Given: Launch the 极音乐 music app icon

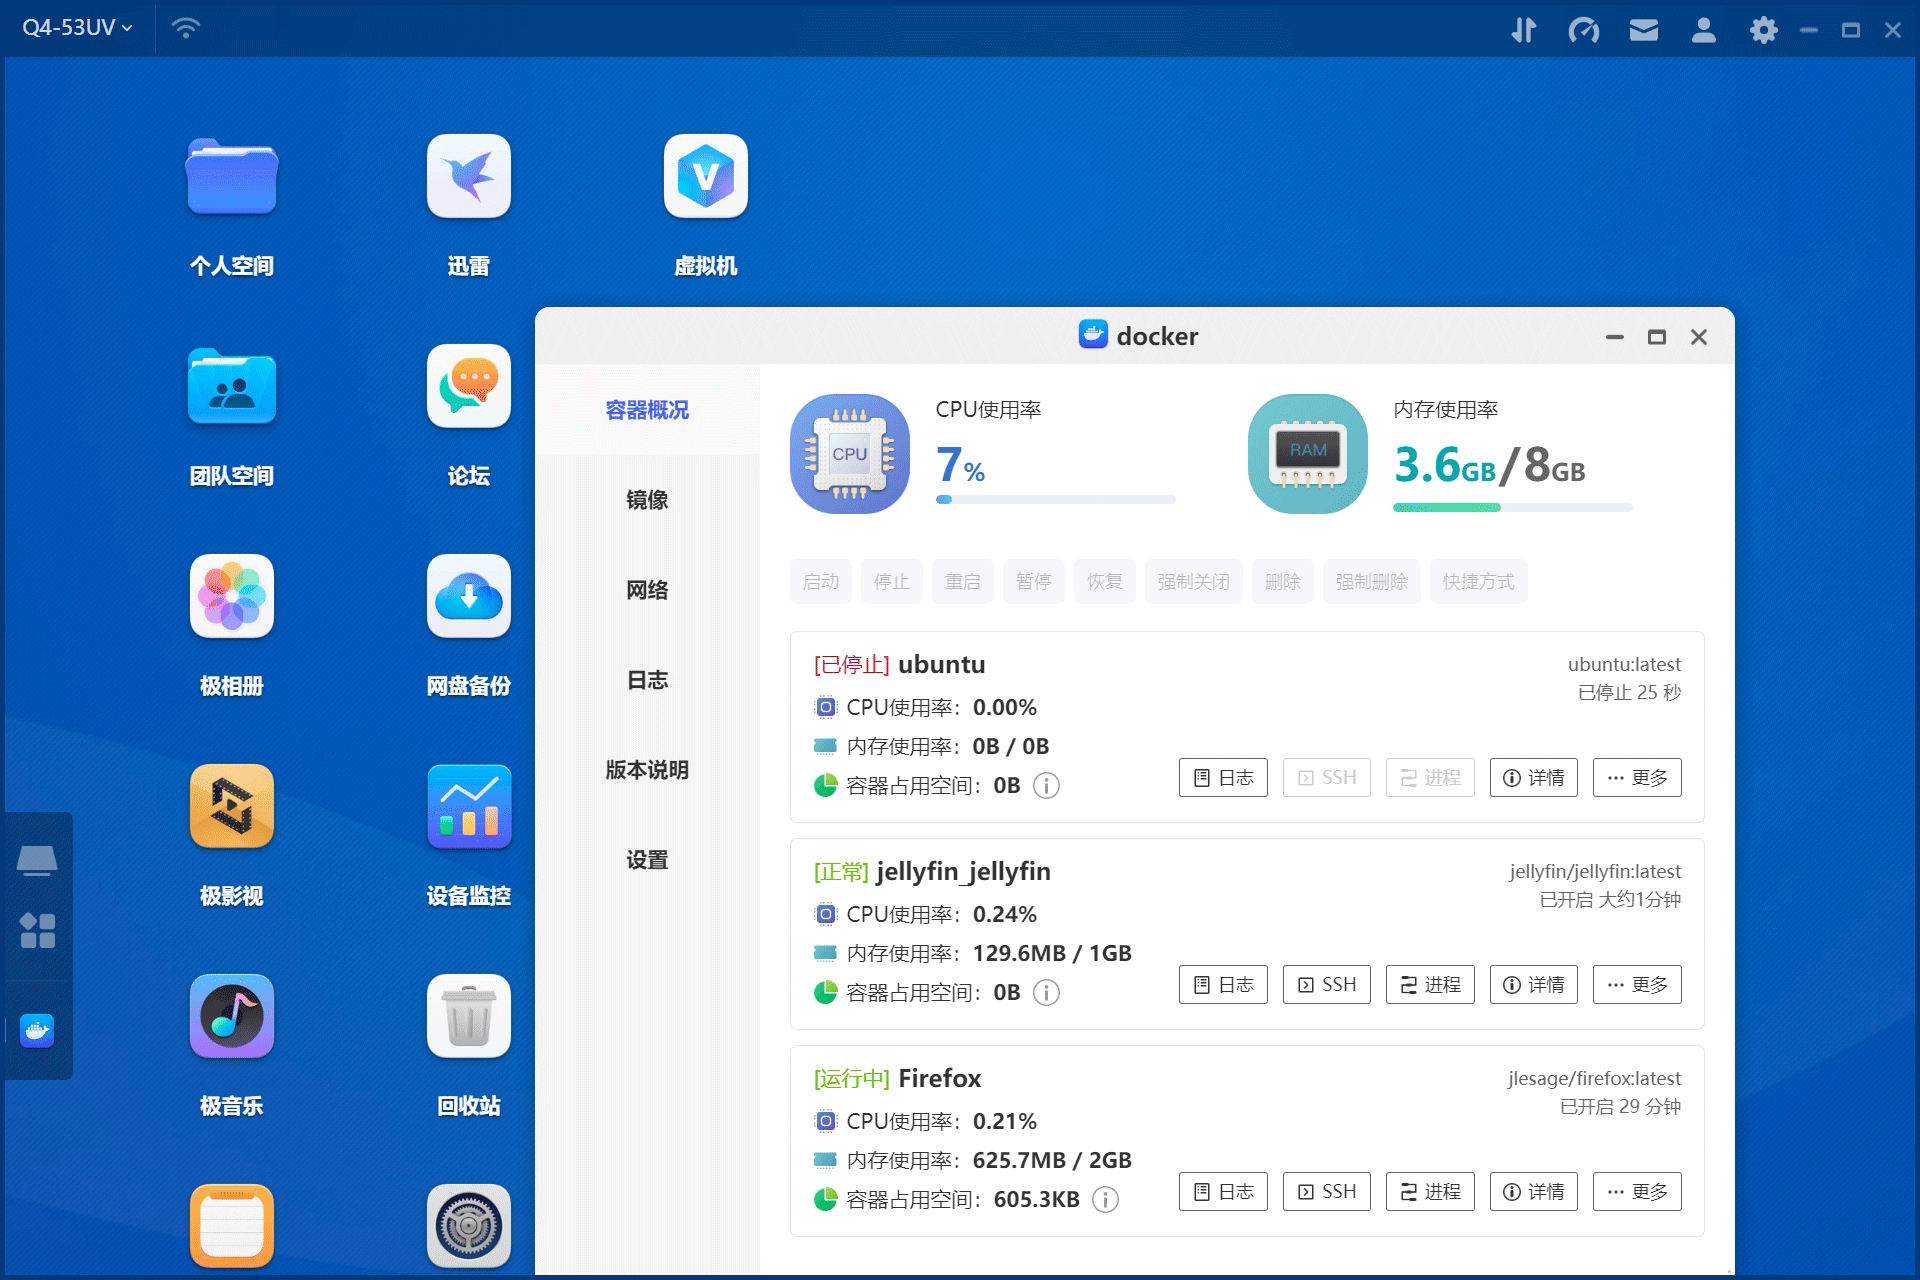Looking at the screenshot, I should point(231,1016).
